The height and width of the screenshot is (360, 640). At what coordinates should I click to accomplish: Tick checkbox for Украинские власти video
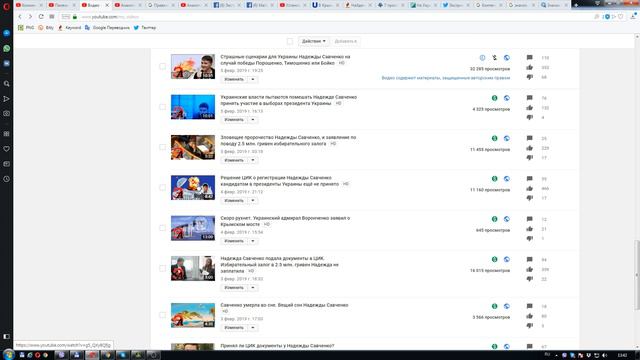point(162,107)
